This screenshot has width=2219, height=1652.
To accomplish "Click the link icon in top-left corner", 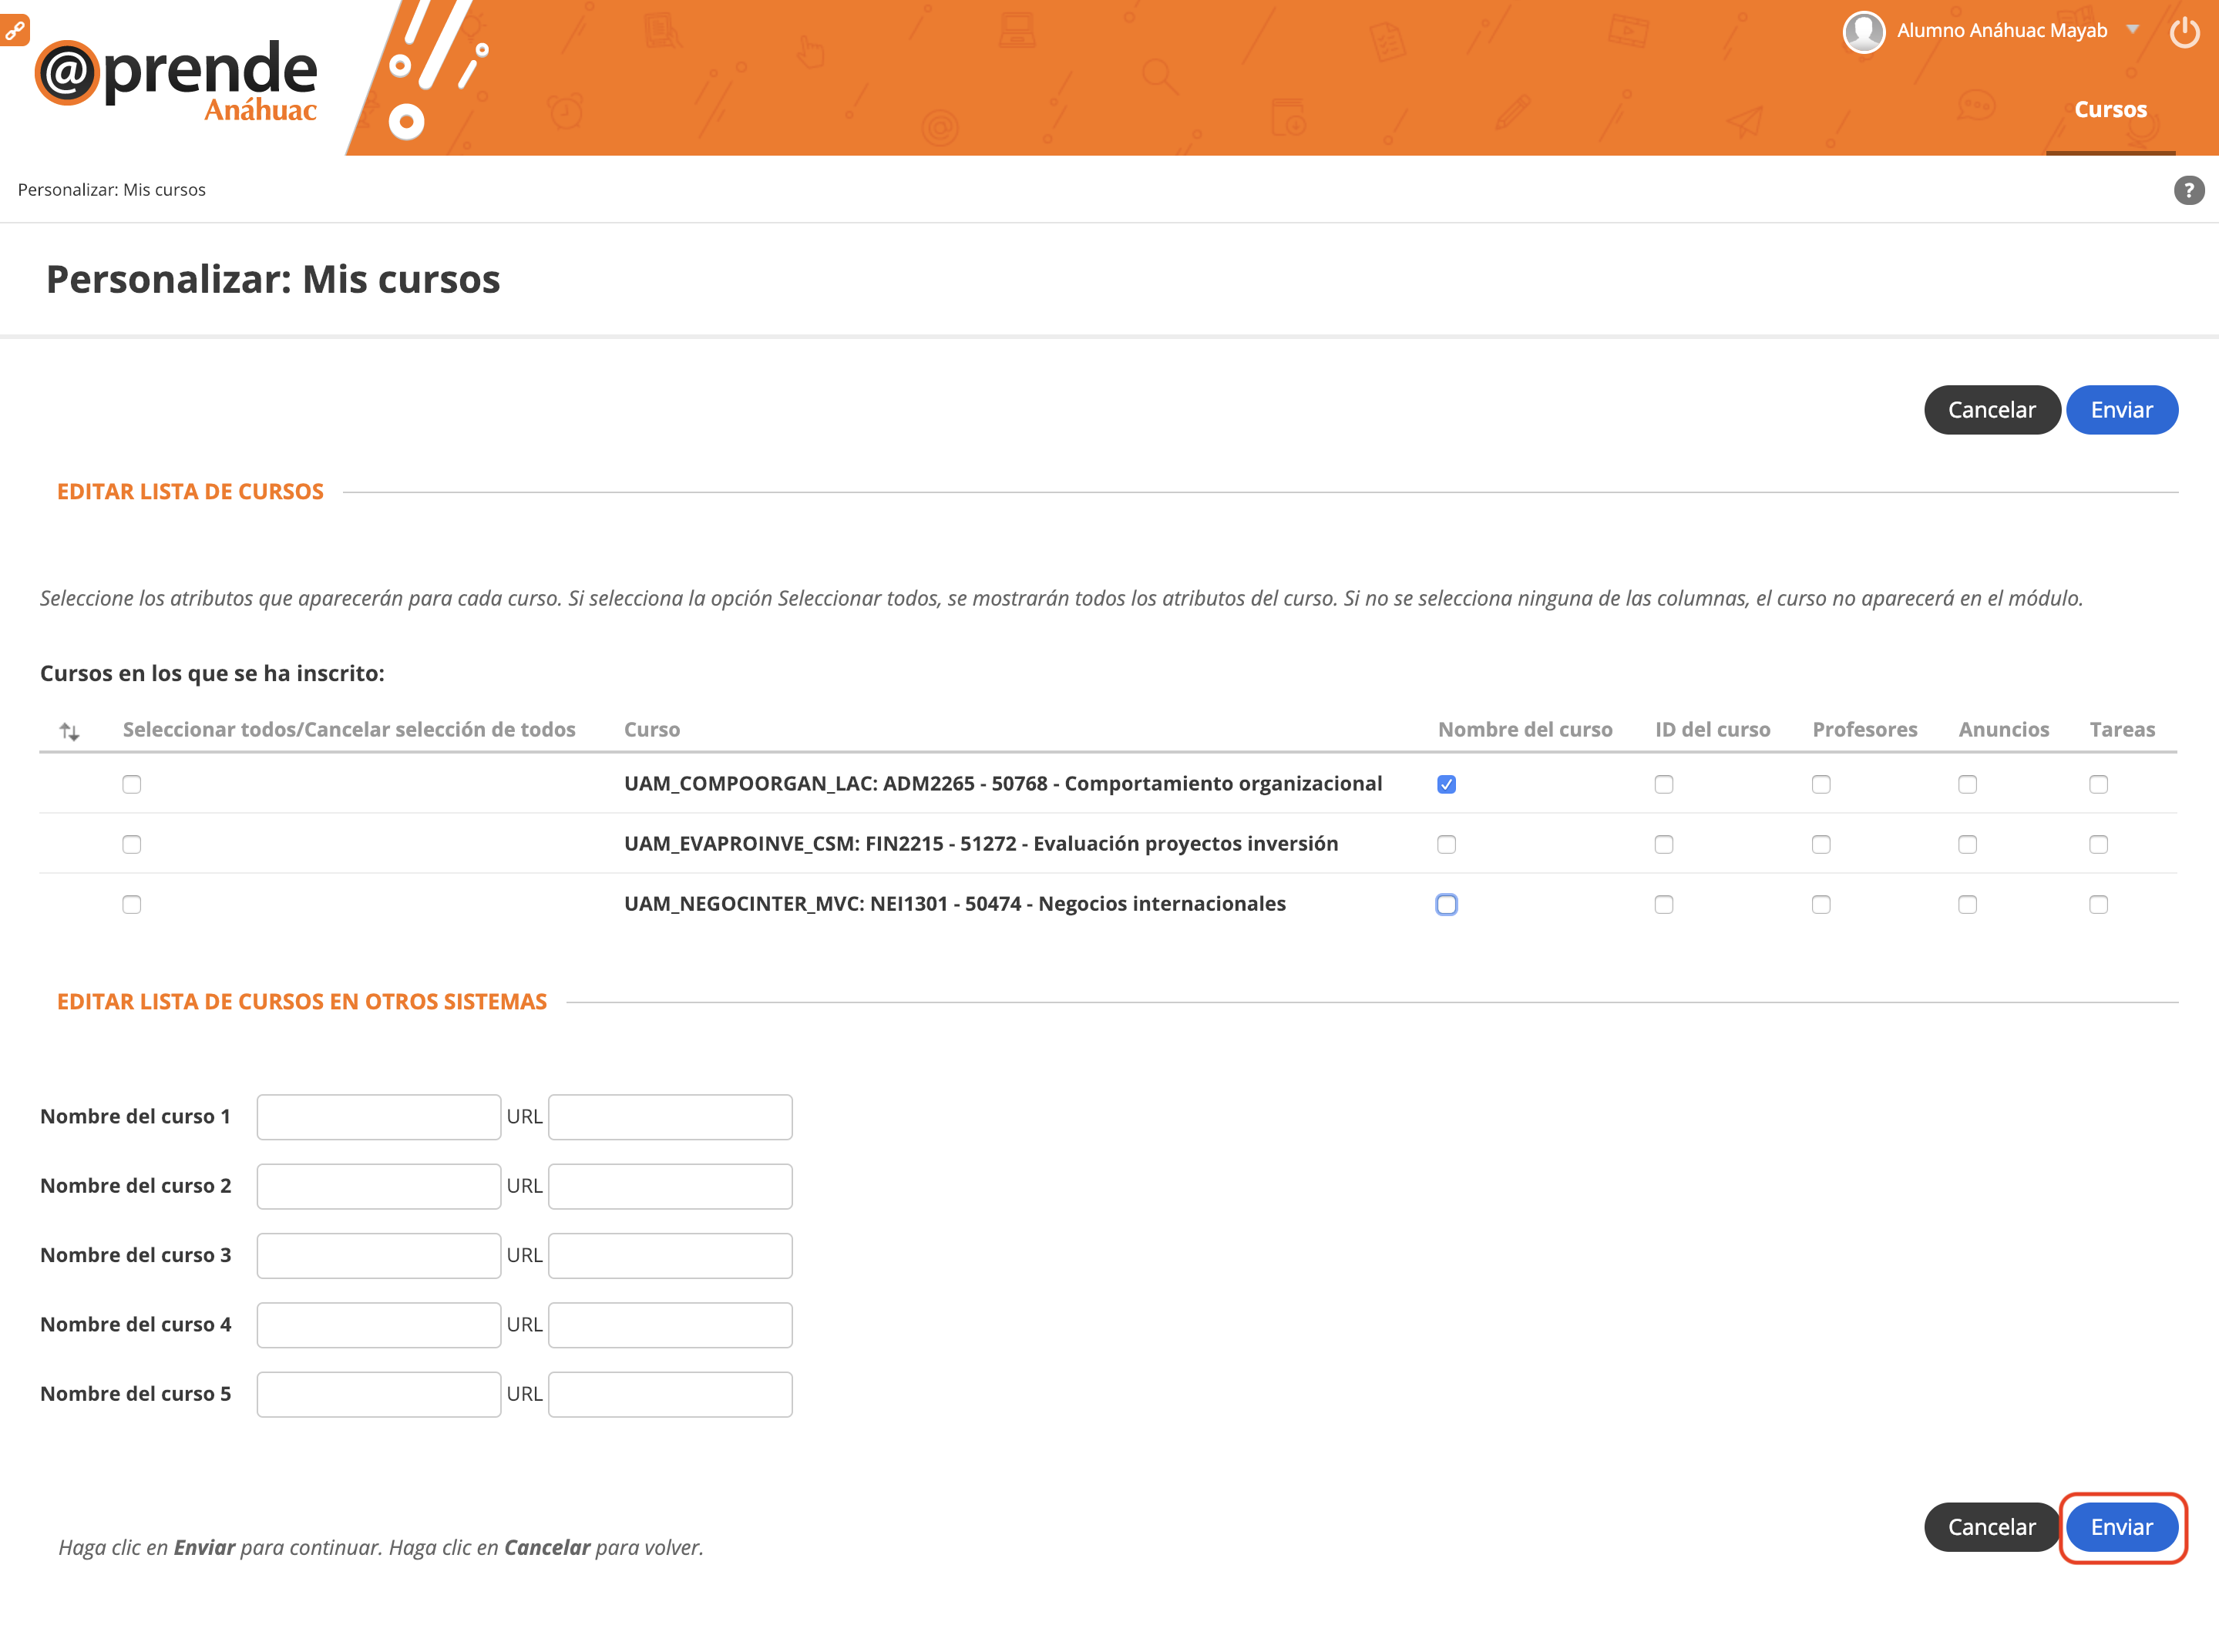I will pos(14,30).
